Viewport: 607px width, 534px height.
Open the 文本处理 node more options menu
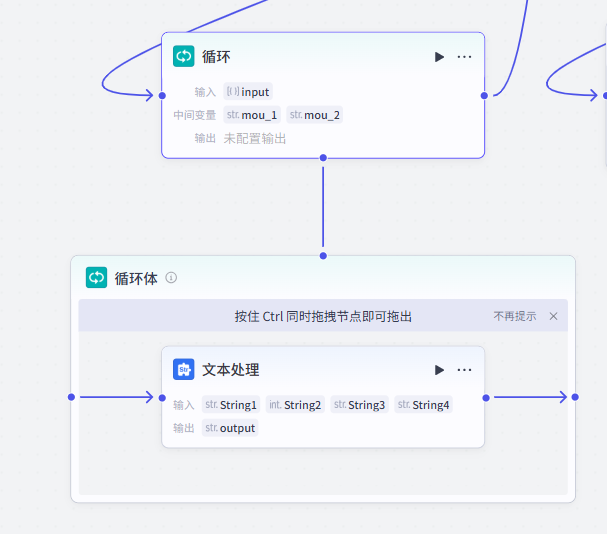pyautogui.click(x=464, y=370)
